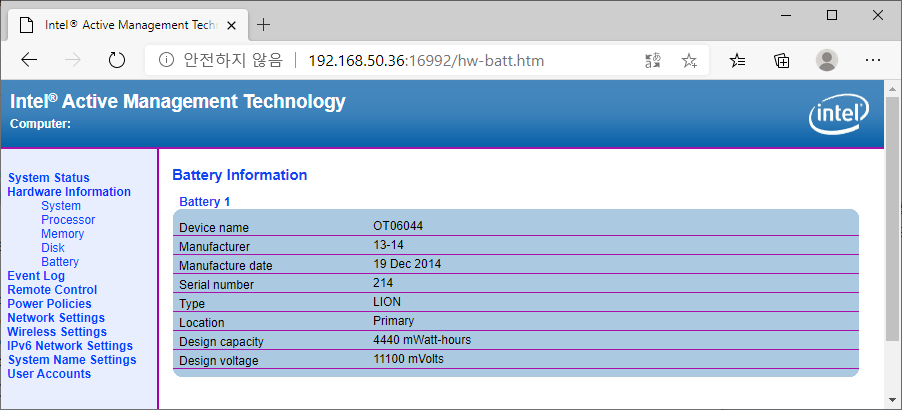Click the manufacturer value 13-14
This screenshot has width=902, height=410.
388,245
